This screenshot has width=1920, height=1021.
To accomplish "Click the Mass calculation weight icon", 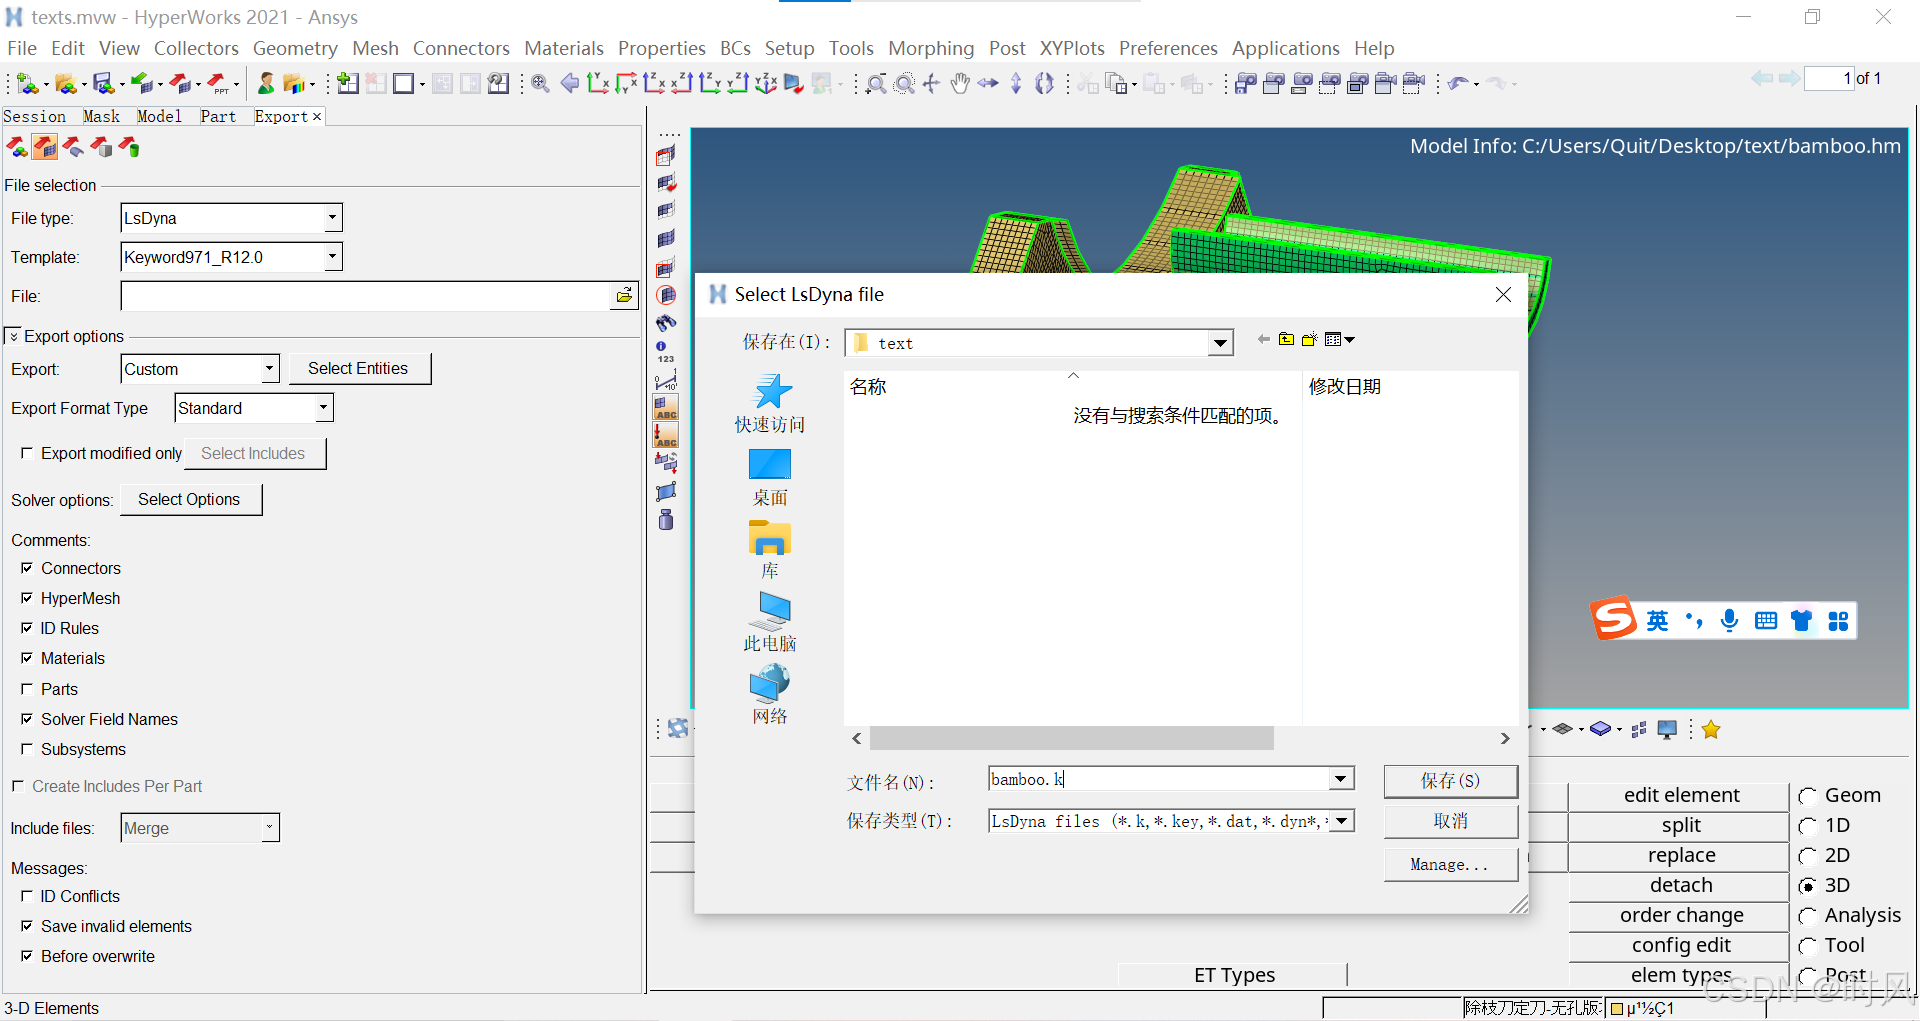I will click(666, 519).
